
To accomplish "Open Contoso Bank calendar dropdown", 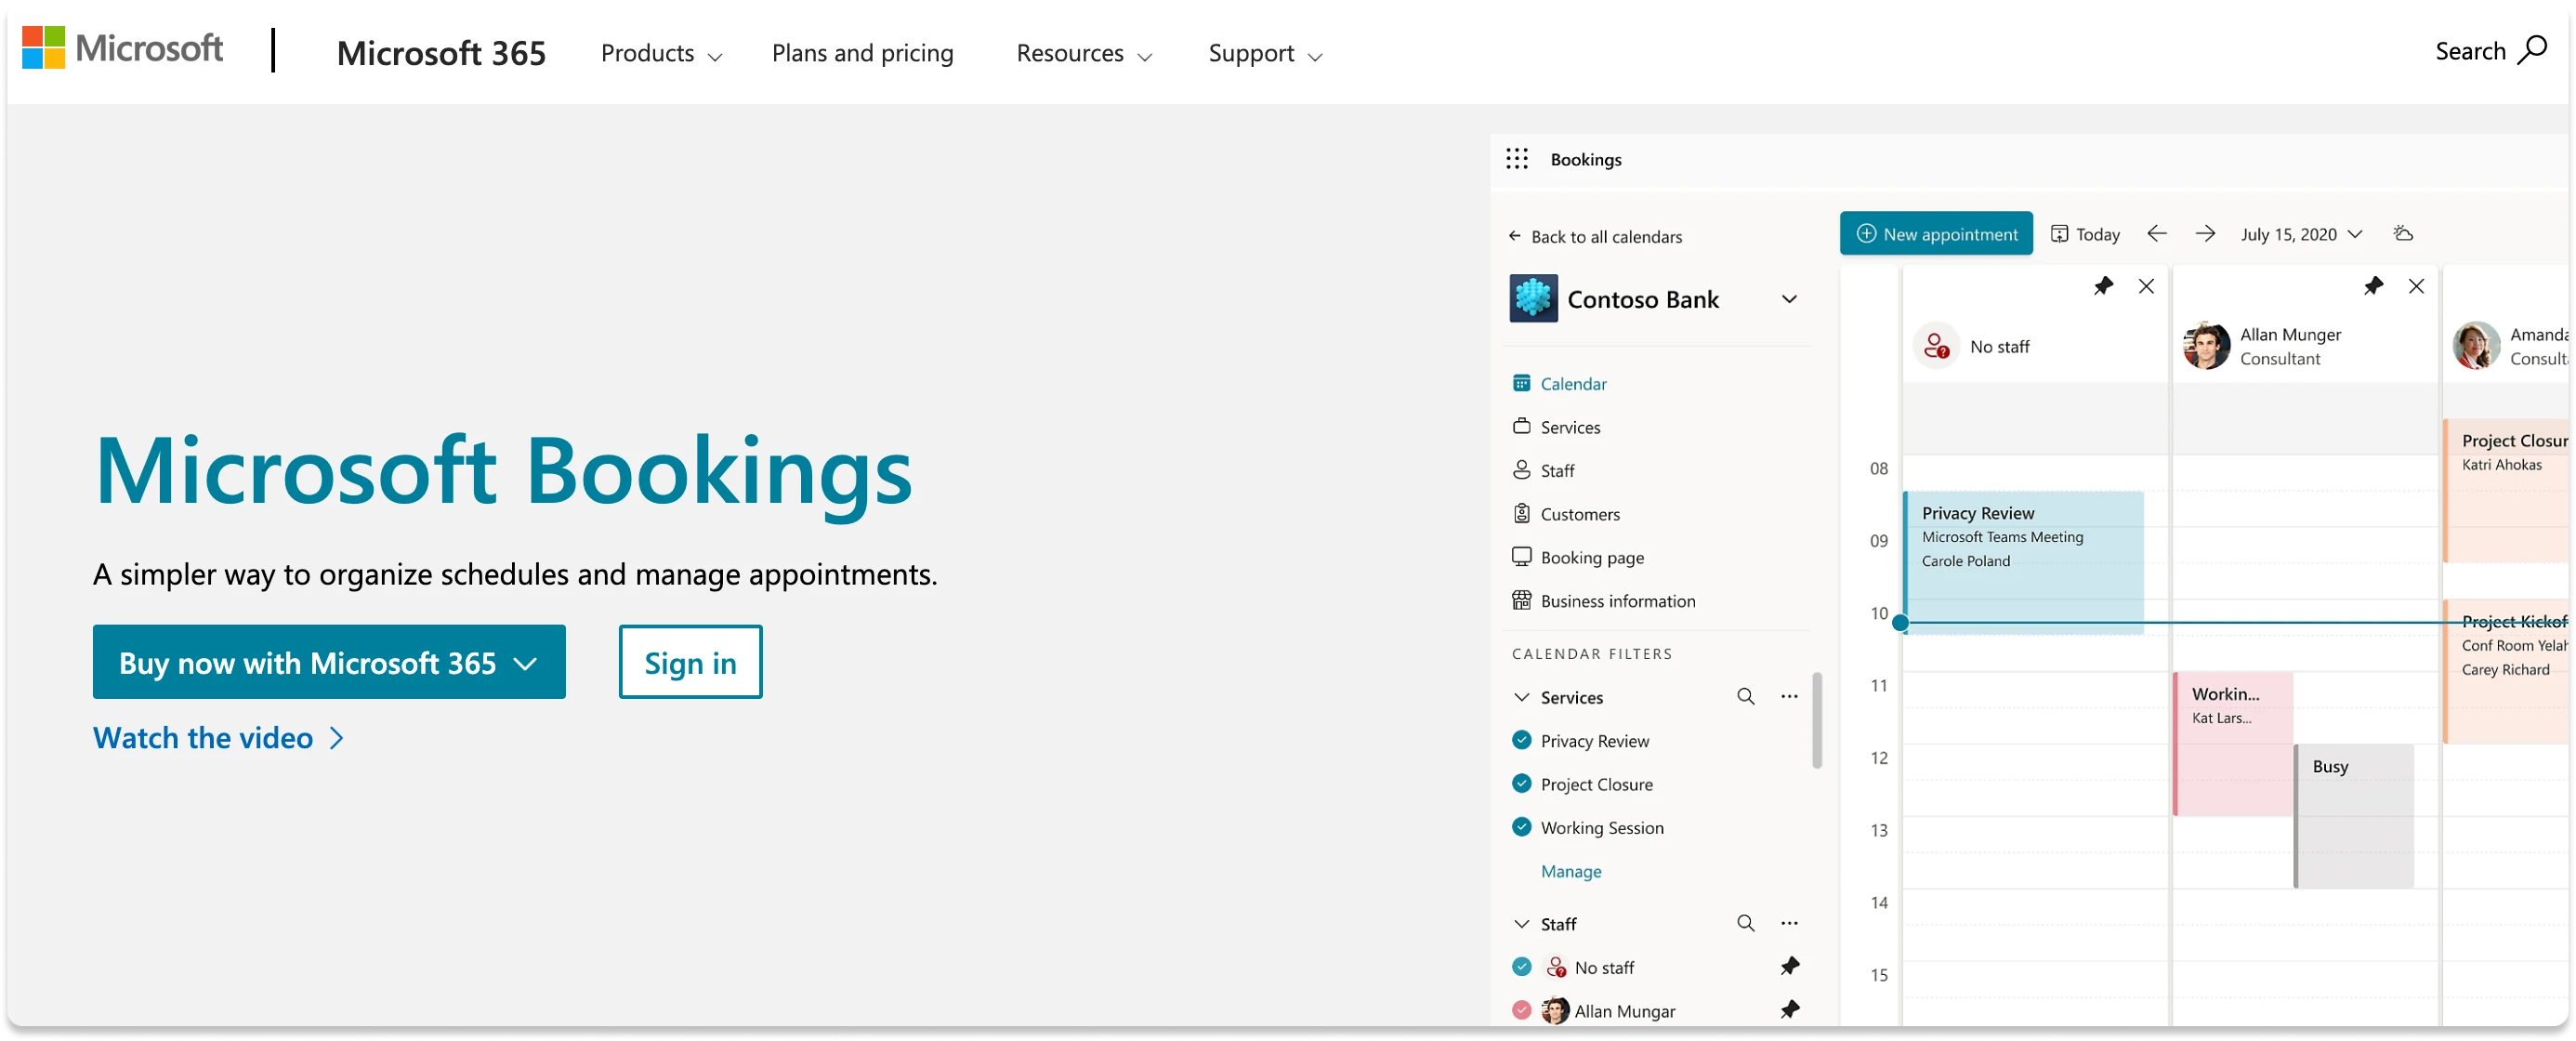I will (1789, 299).
